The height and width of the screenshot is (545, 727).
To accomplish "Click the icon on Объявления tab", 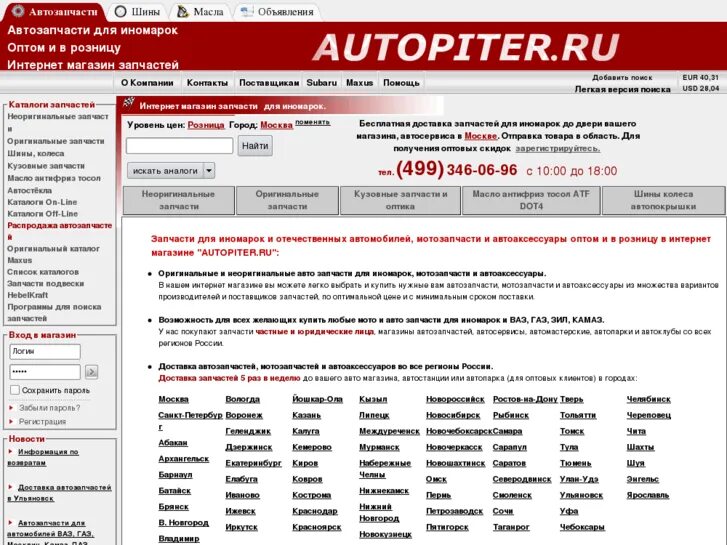I will pyautogui.click(x=247, y=12).
